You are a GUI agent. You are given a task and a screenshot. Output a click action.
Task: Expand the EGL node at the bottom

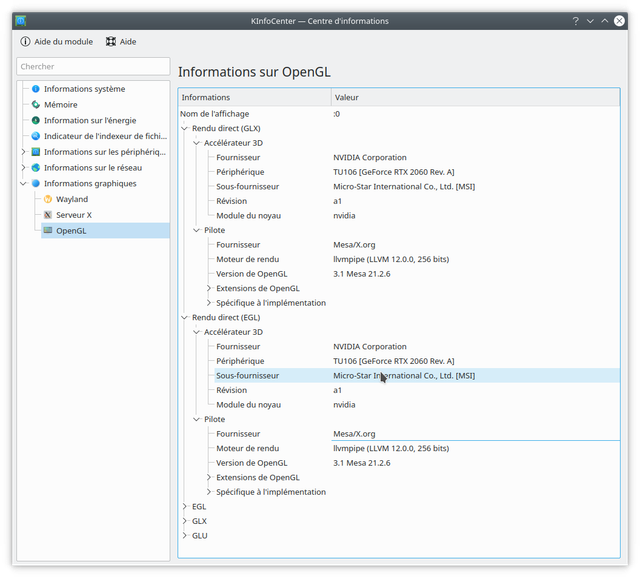pos(184,507)
